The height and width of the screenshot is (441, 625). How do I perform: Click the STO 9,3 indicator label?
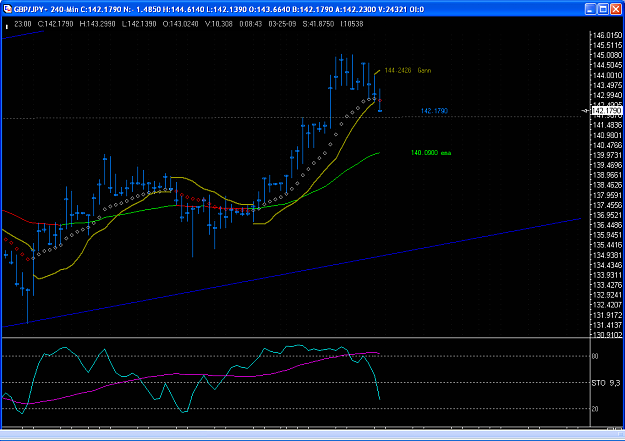pos(606,383)
